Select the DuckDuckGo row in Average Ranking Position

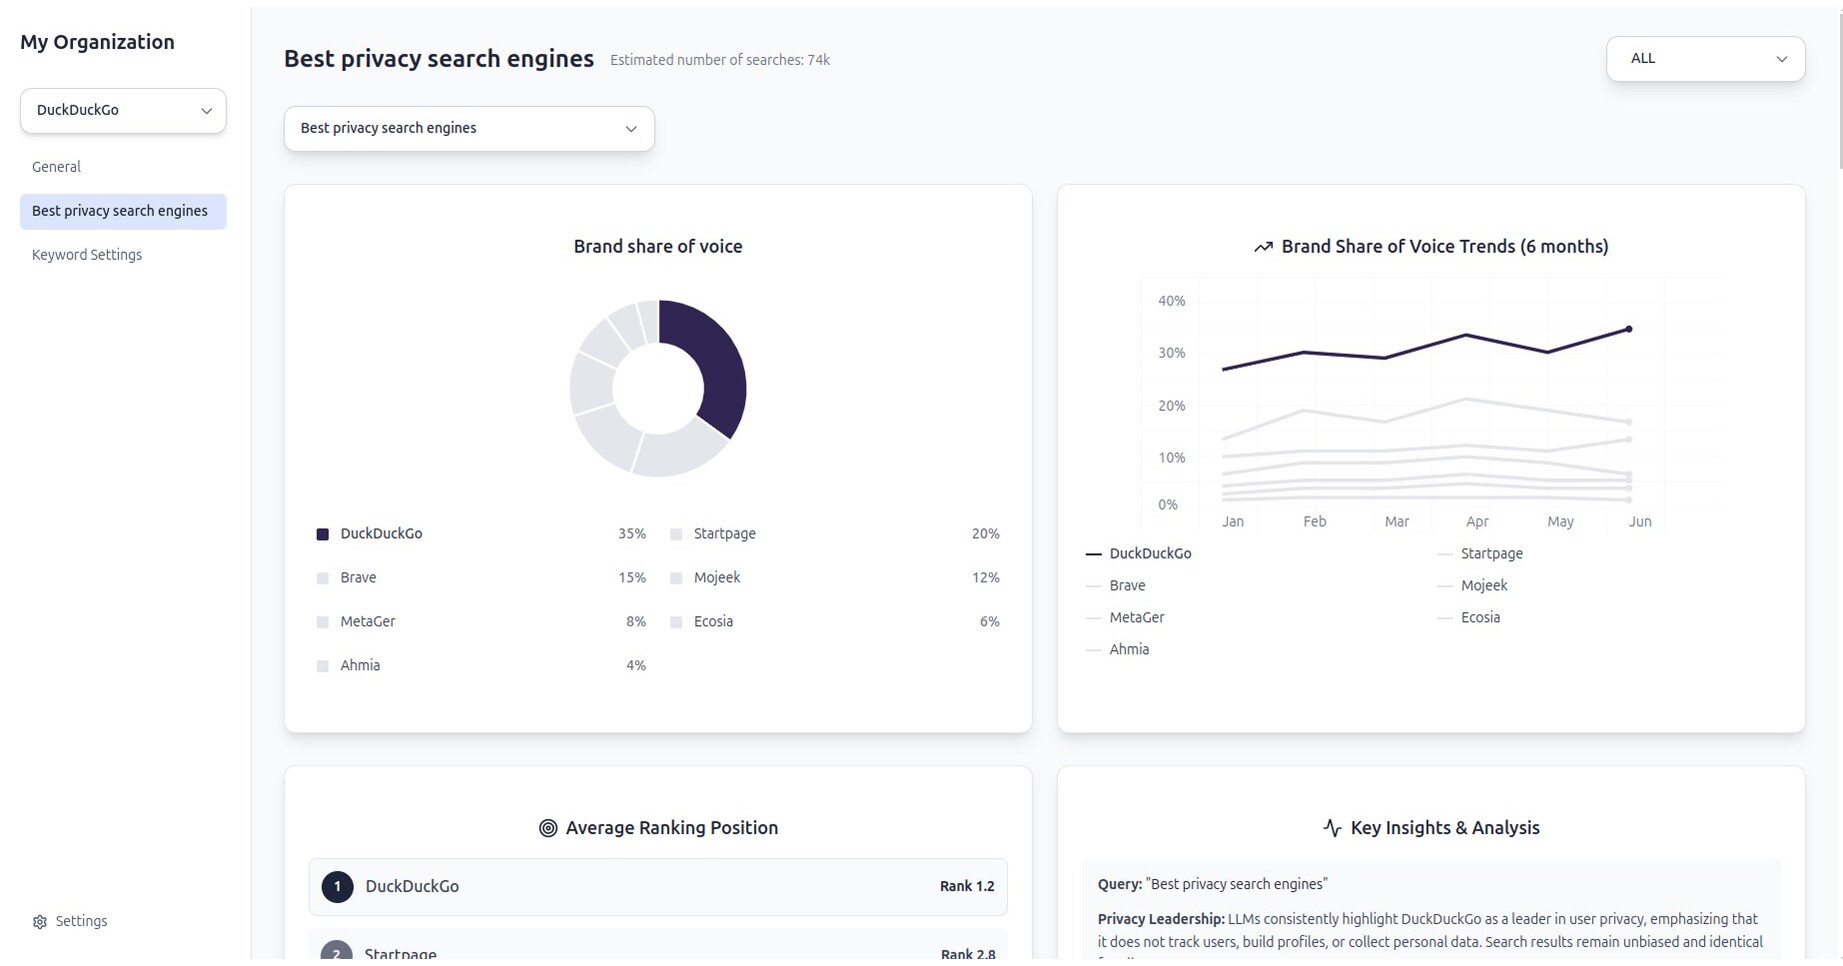click(657, 886)
